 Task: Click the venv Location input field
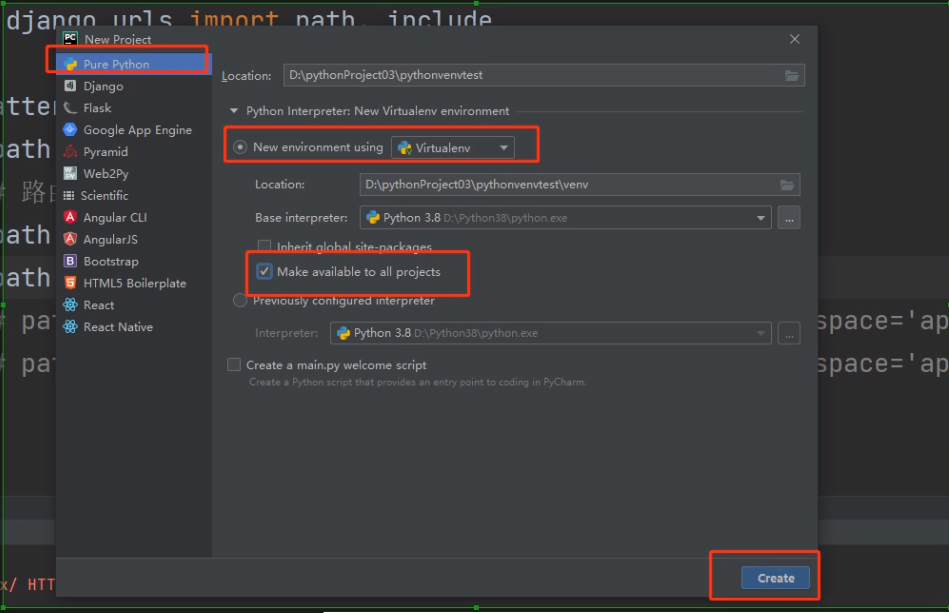[x=580, y=185]
